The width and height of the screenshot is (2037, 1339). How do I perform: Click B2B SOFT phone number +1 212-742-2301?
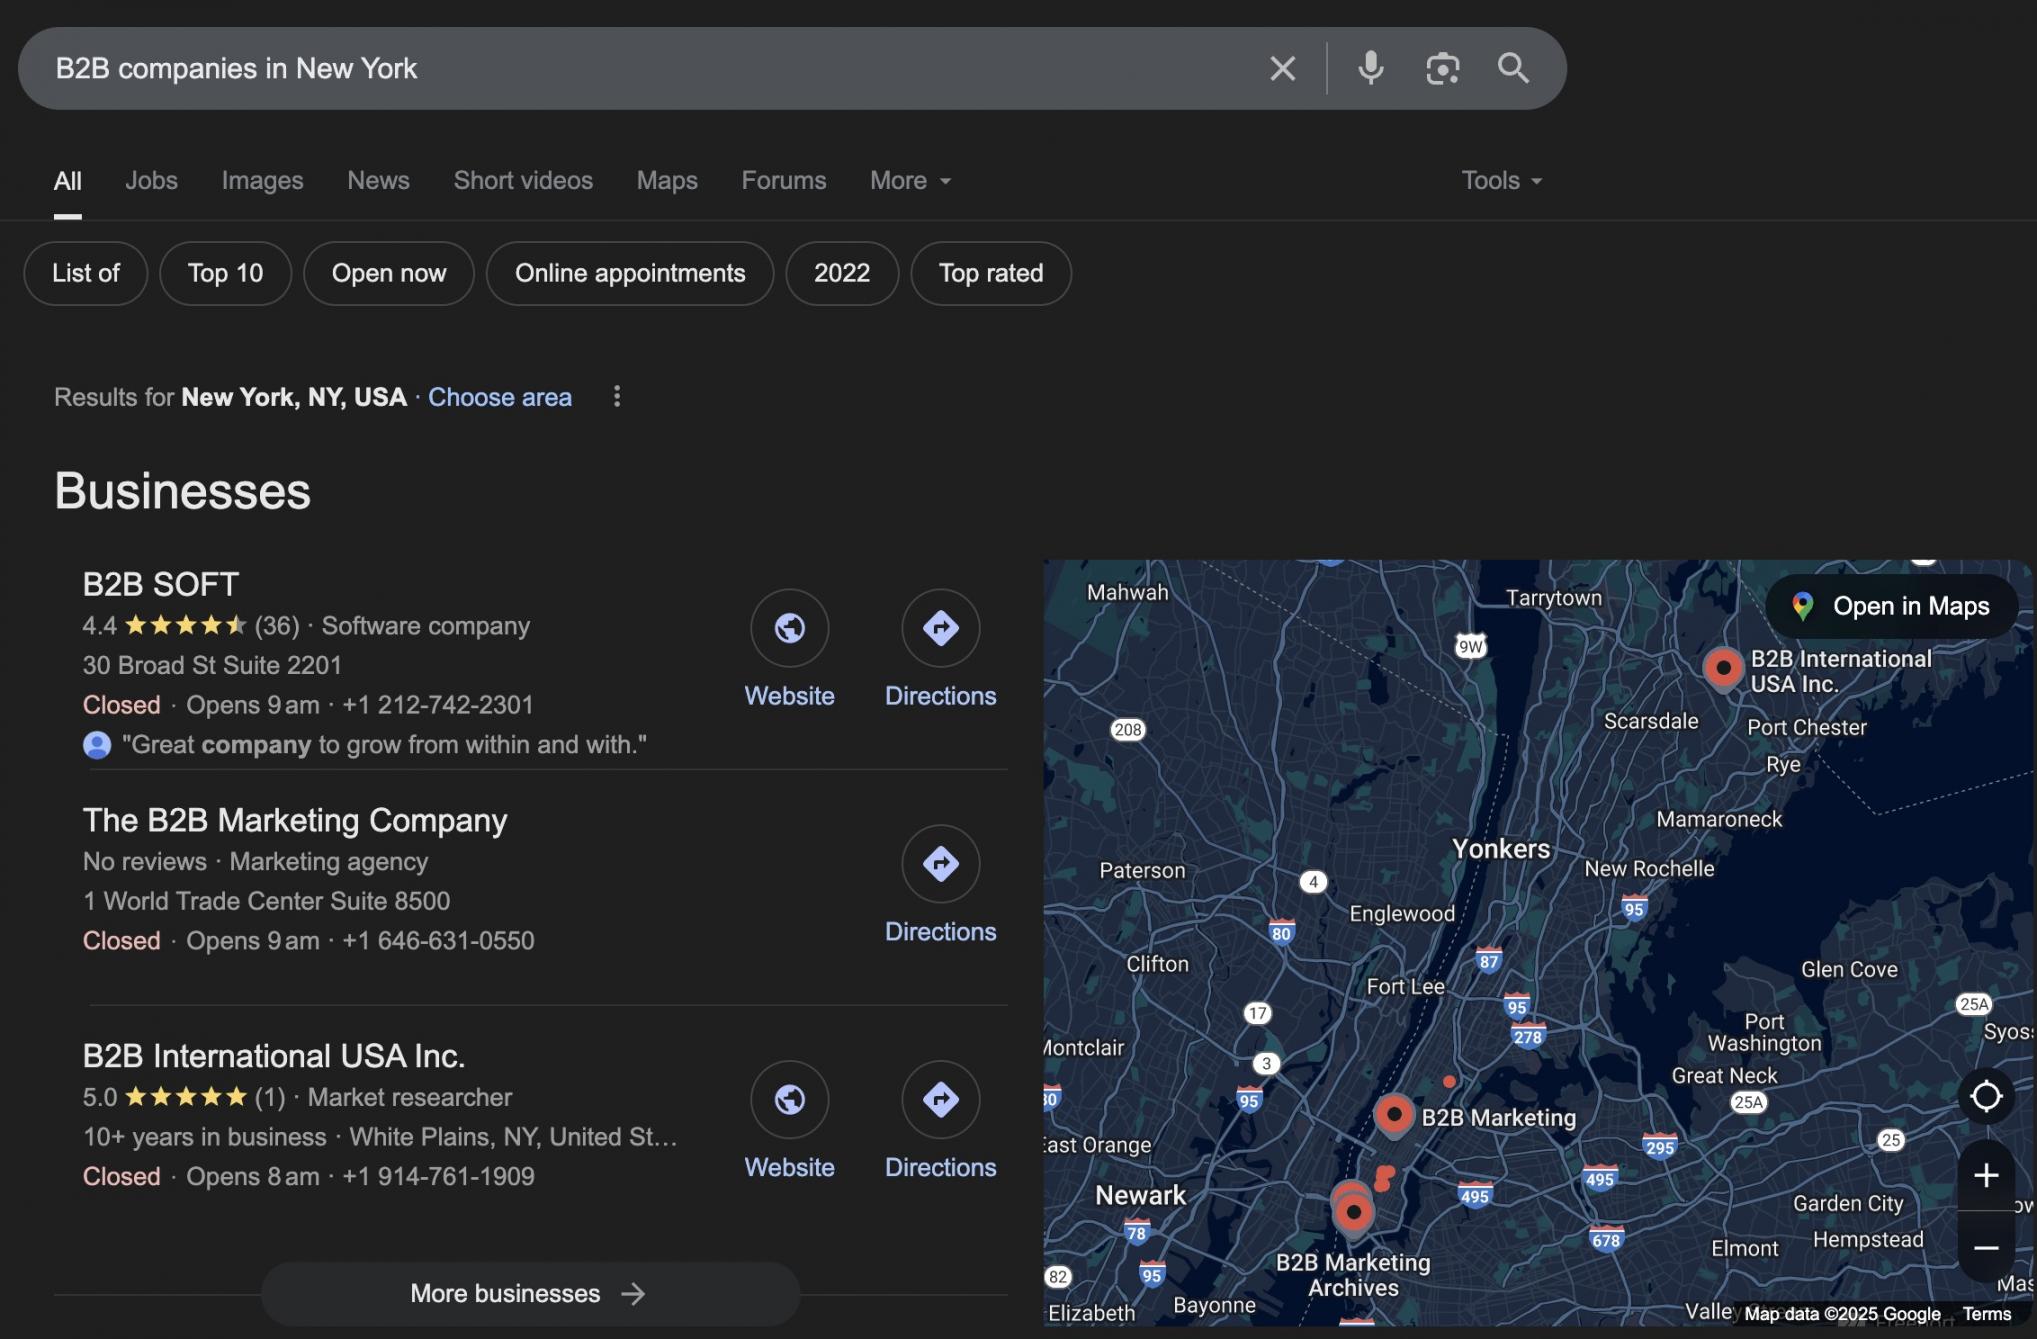438,706
